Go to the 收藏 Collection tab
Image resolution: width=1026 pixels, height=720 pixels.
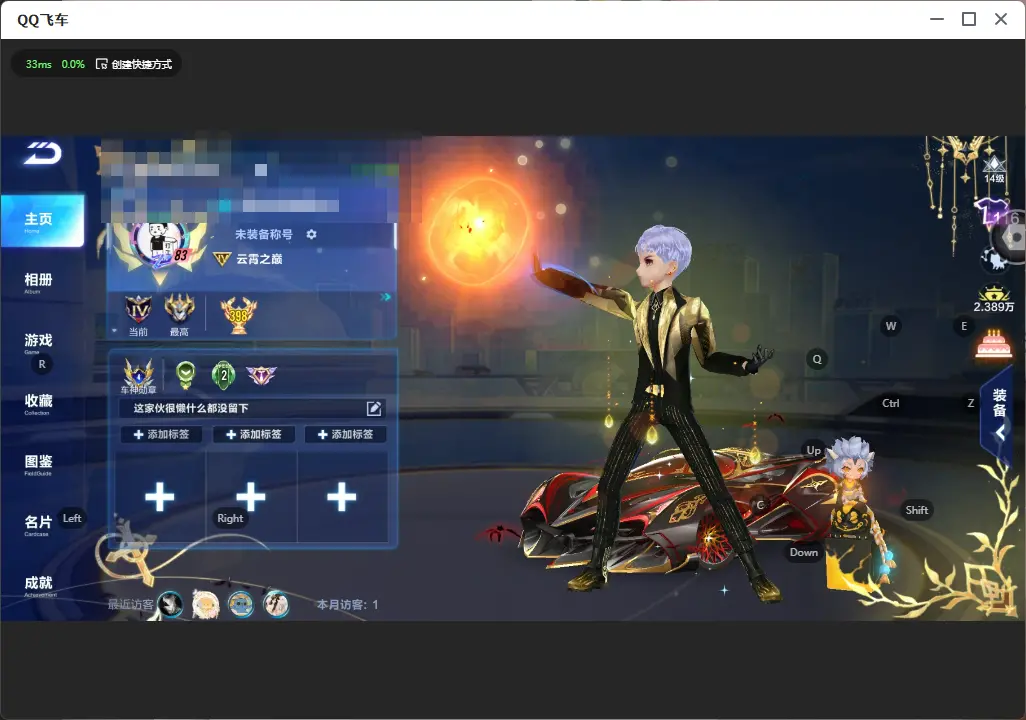click(x=38, y=403)
